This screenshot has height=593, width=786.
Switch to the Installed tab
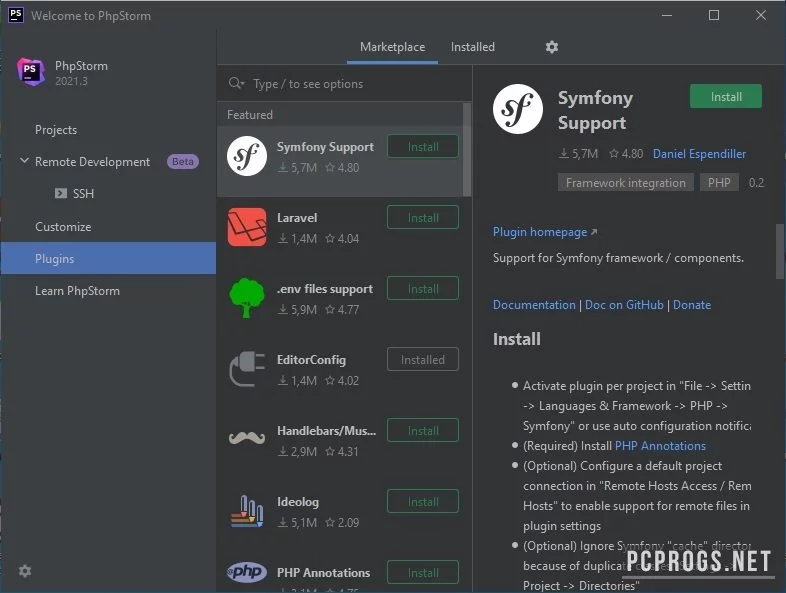pos(472,47)
